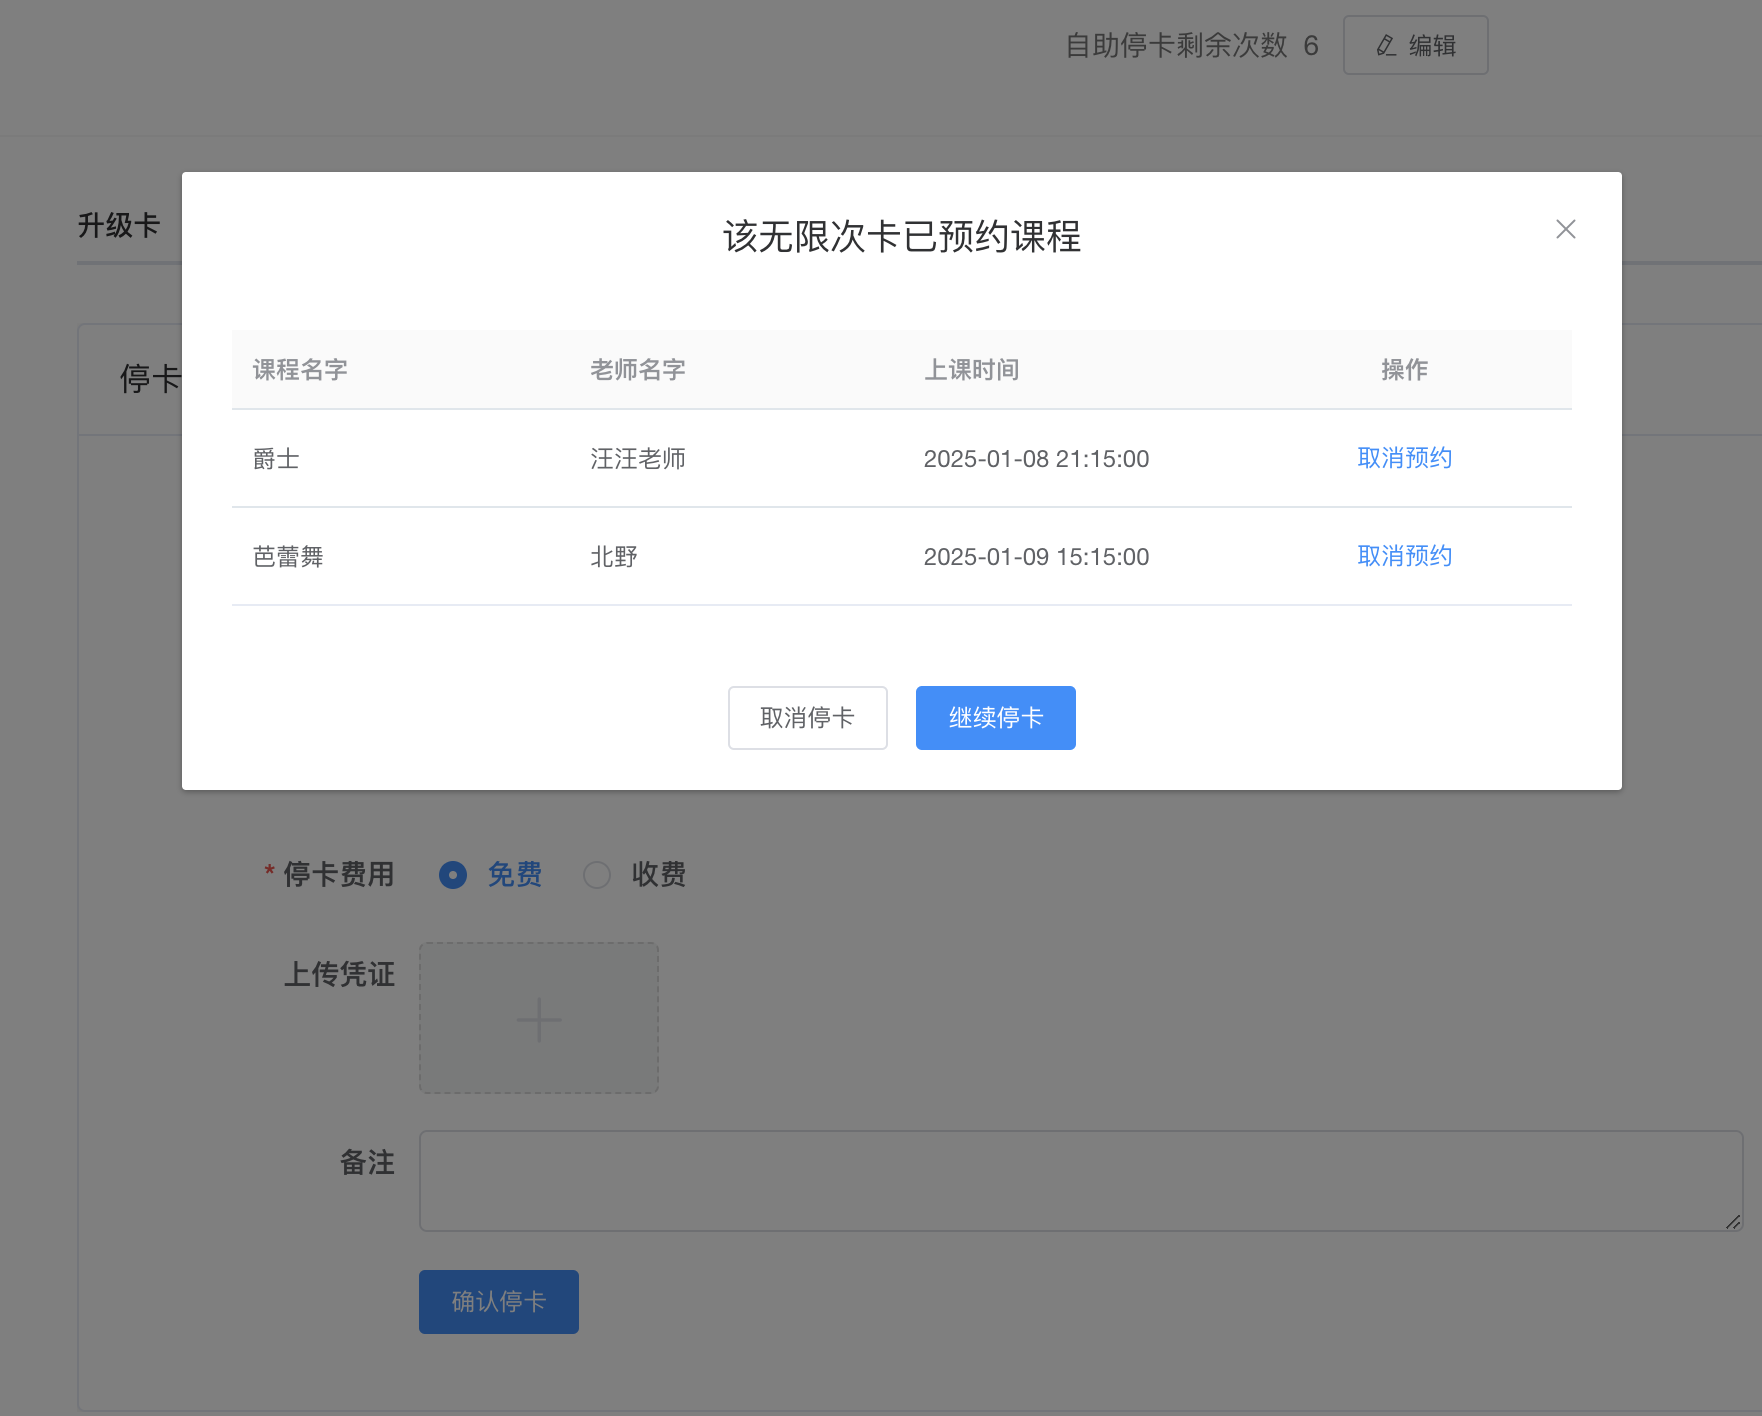
Task: Click the 确认停卡 button
Action: tap(498, 1301)
